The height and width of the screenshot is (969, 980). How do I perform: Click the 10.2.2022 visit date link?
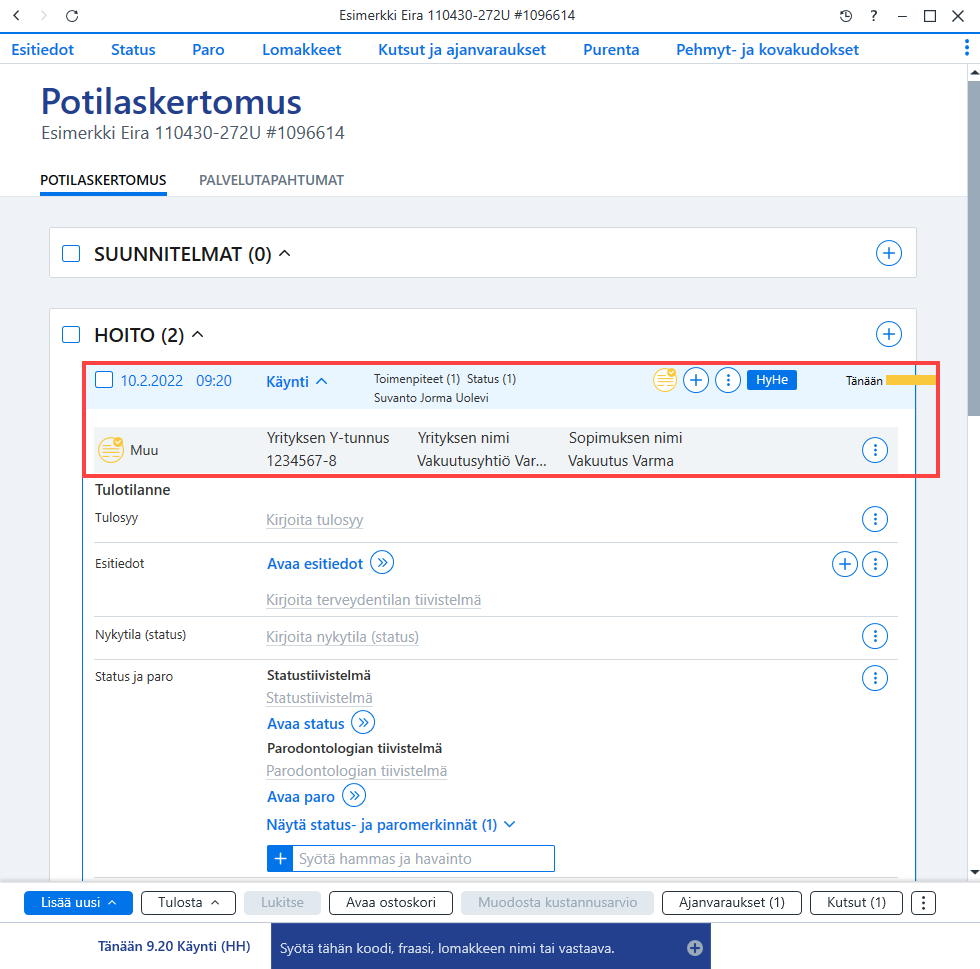[152, 381]
